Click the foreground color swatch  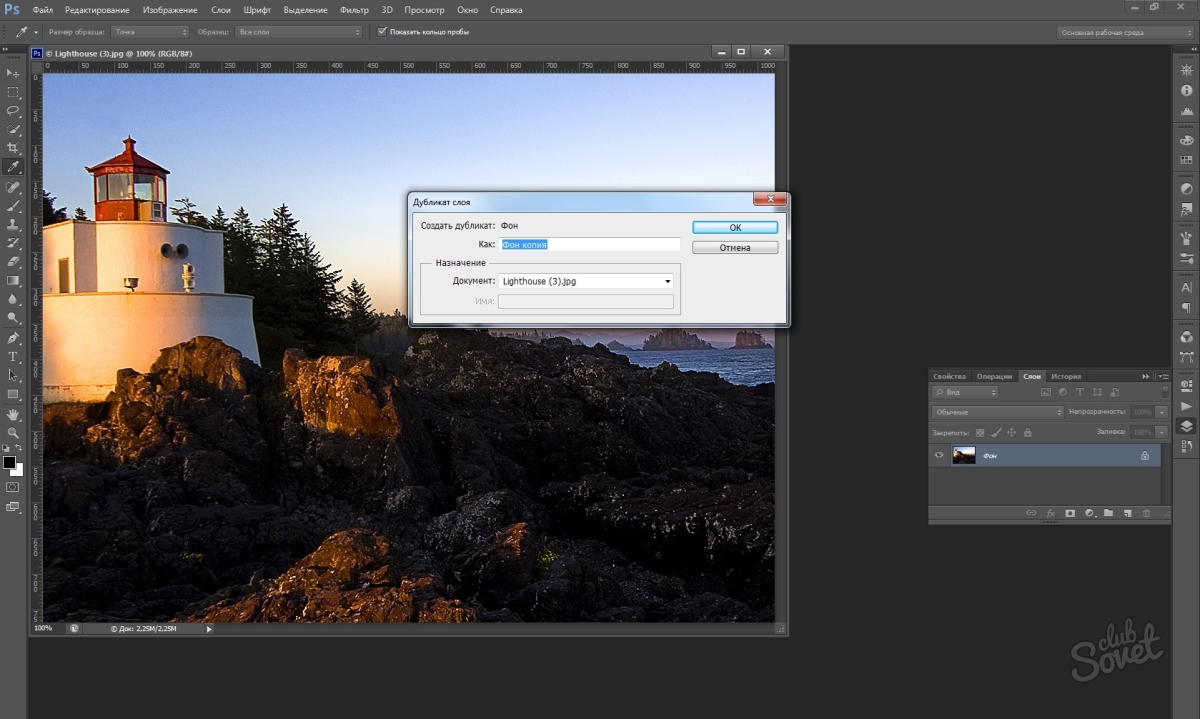pyautogui.click(x=9, y=463)
